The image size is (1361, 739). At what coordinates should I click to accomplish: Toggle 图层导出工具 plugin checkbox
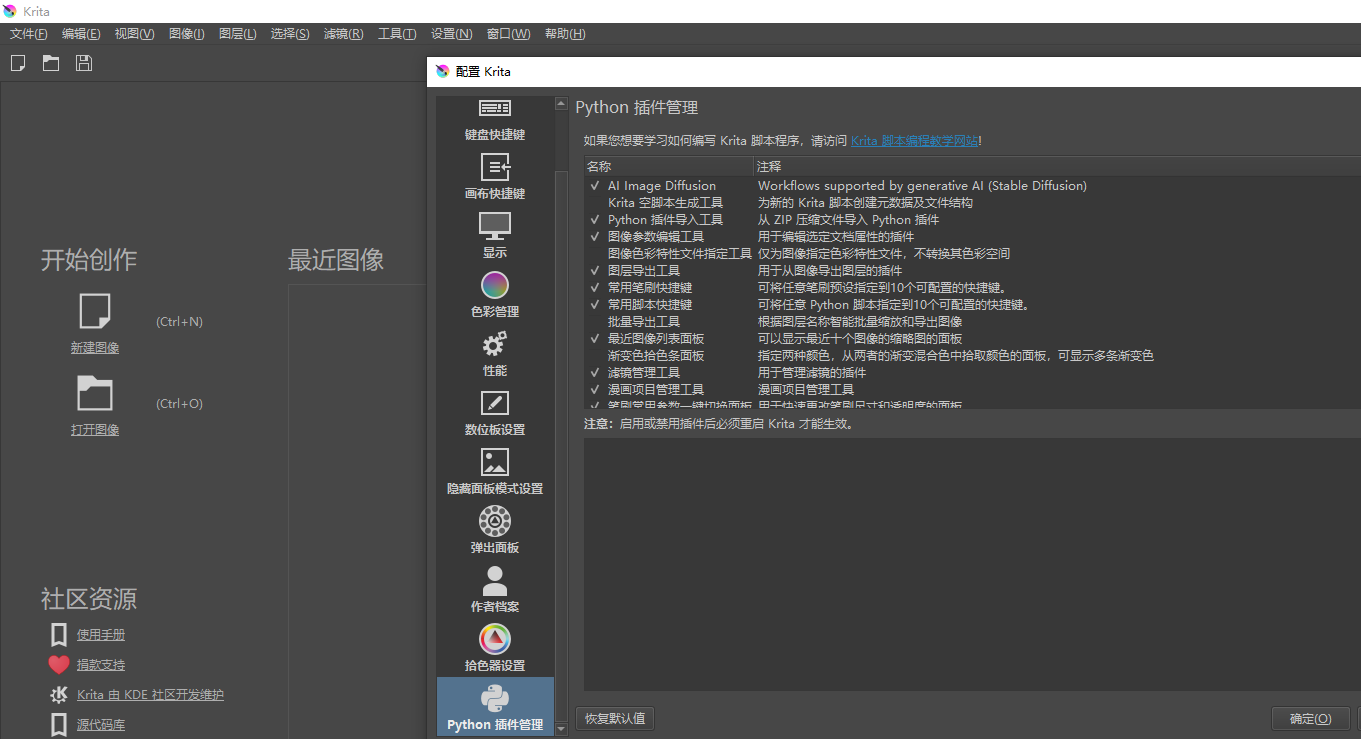coord(595,271)
